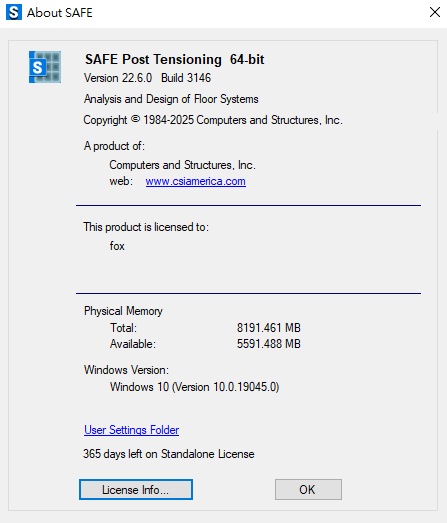Image resolution: width=447 pixels, height=523 pixels.
Task: Click the Available memory value 5591.488 MB
Action: [269, 344]
